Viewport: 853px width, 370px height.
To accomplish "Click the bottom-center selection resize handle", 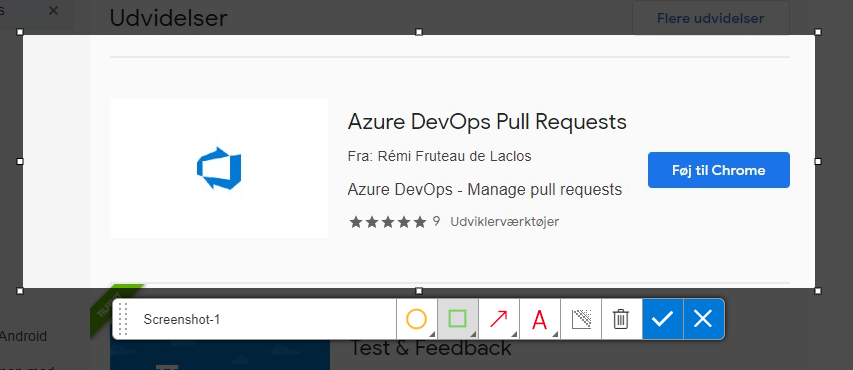I will click(x=419, y=291).
